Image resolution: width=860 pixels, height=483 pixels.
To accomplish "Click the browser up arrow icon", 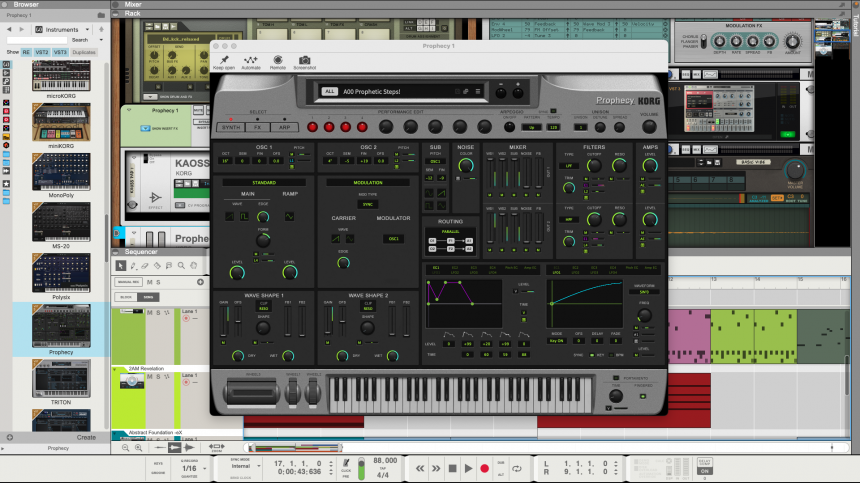I will click(x=101, y=29).
